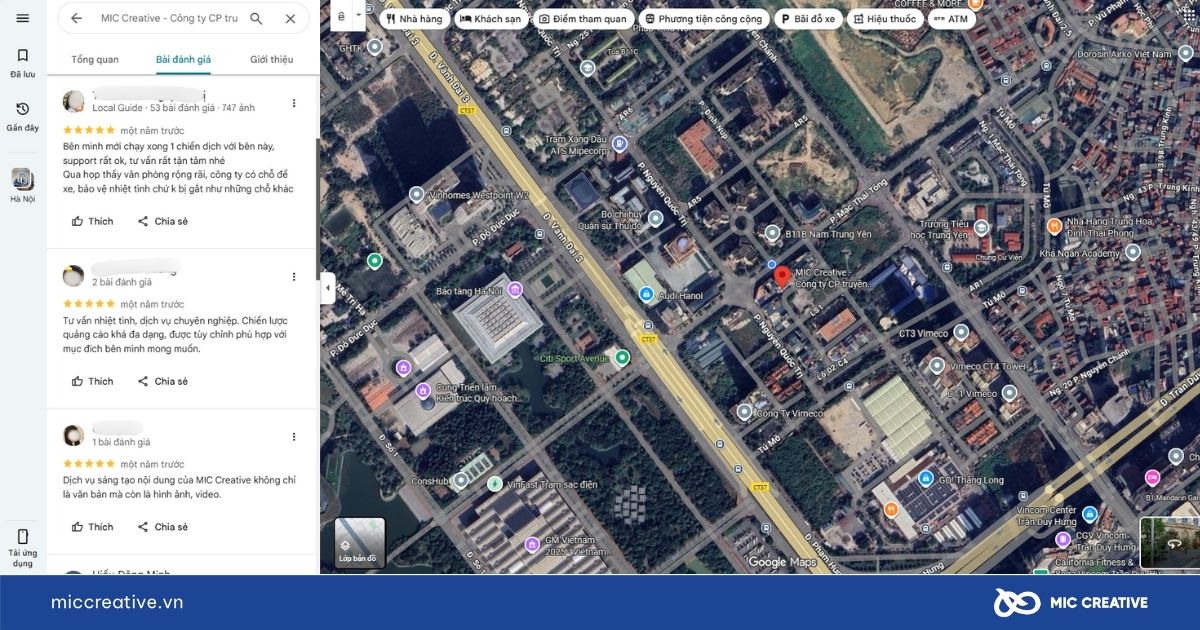
Task: Click avatar of reviewer with 2 bài đánh giá
Action: pos(73,276)
